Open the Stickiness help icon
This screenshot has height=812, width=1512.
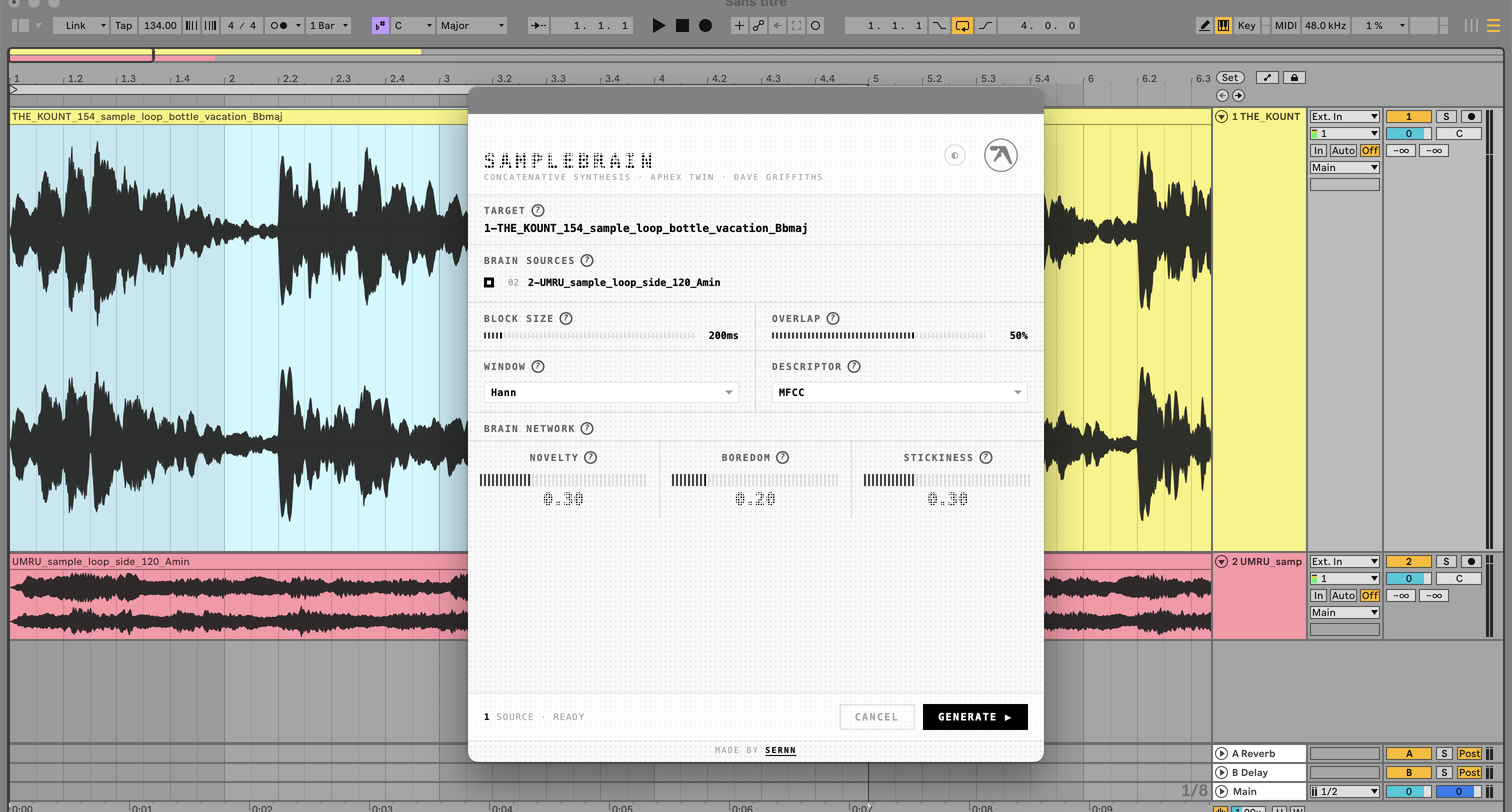986,457
